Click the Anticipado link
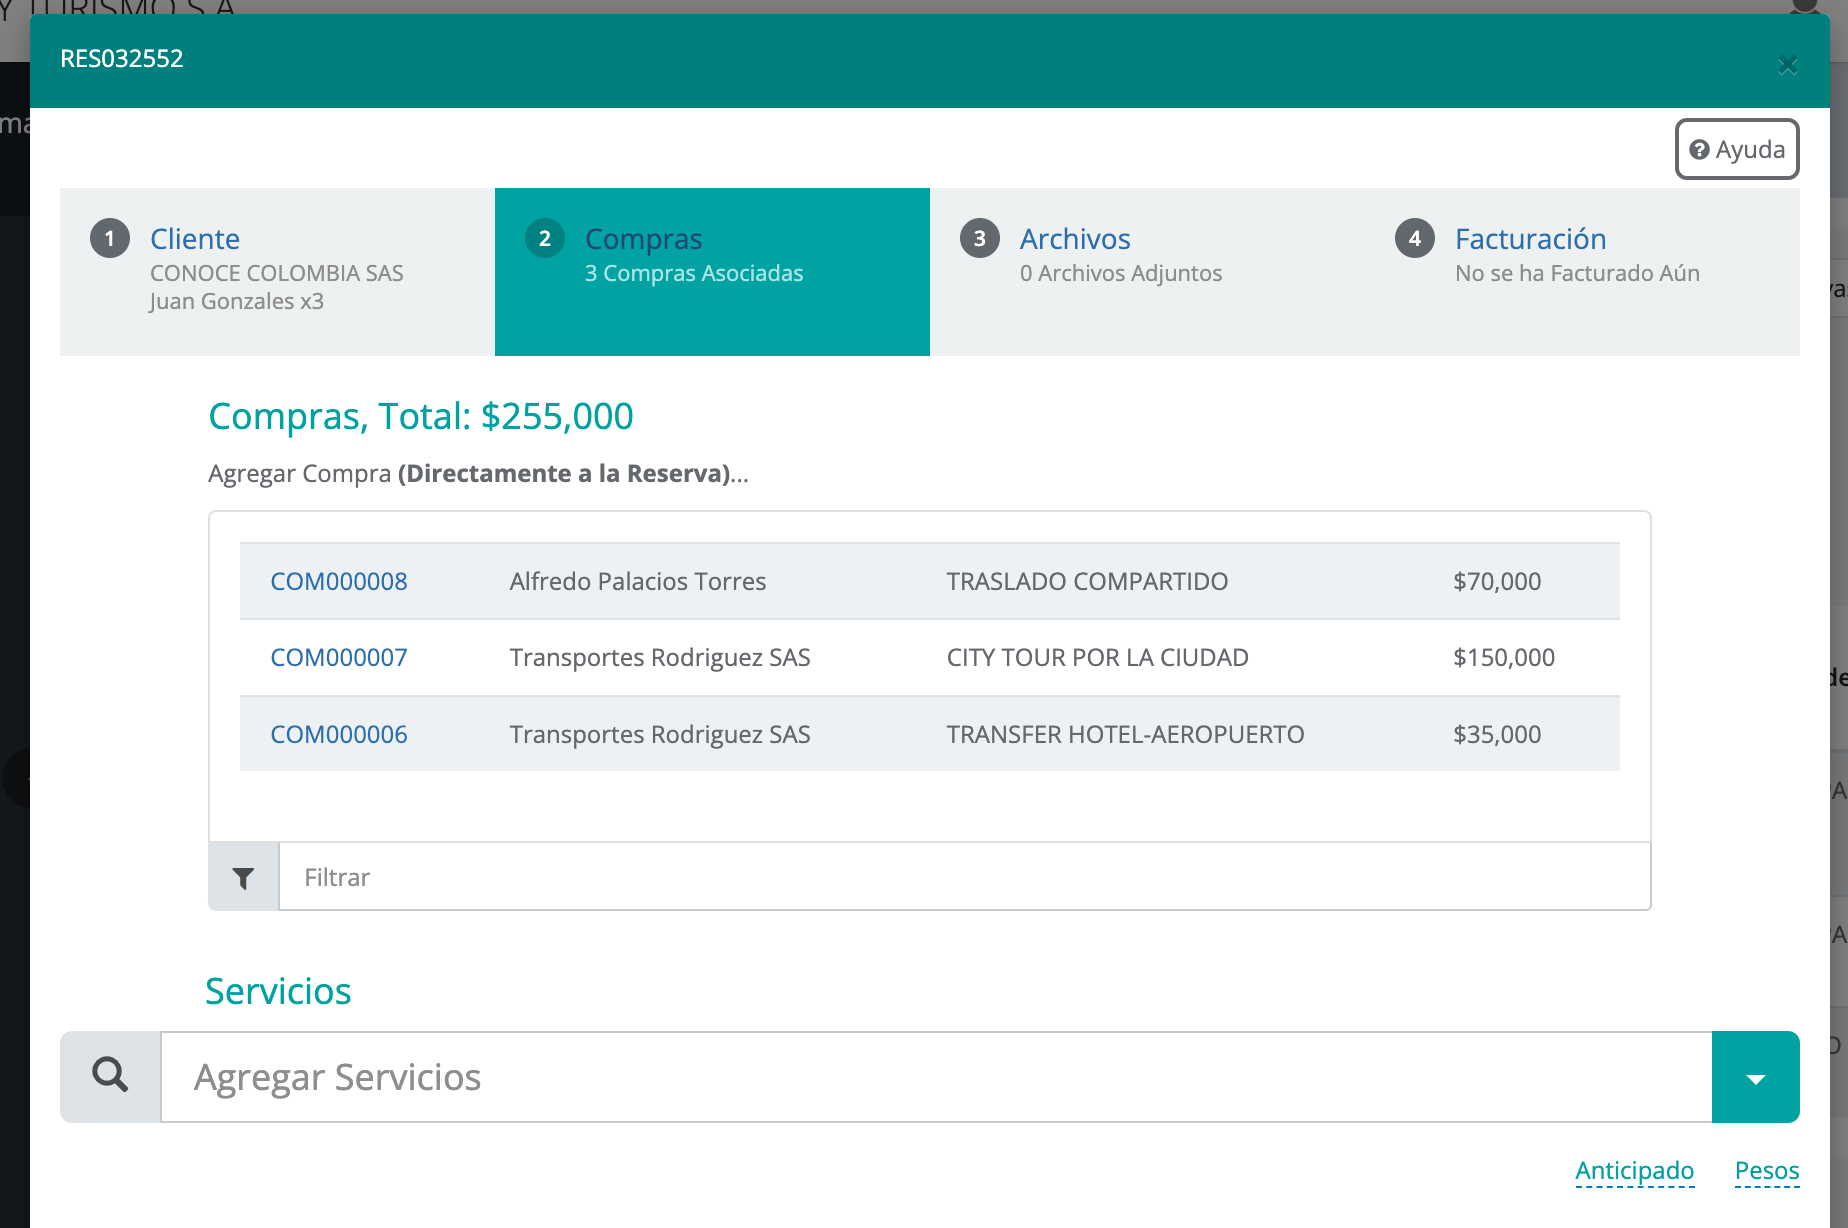Viewport: 1848px width, 1228px height. click(1634, 1171)
